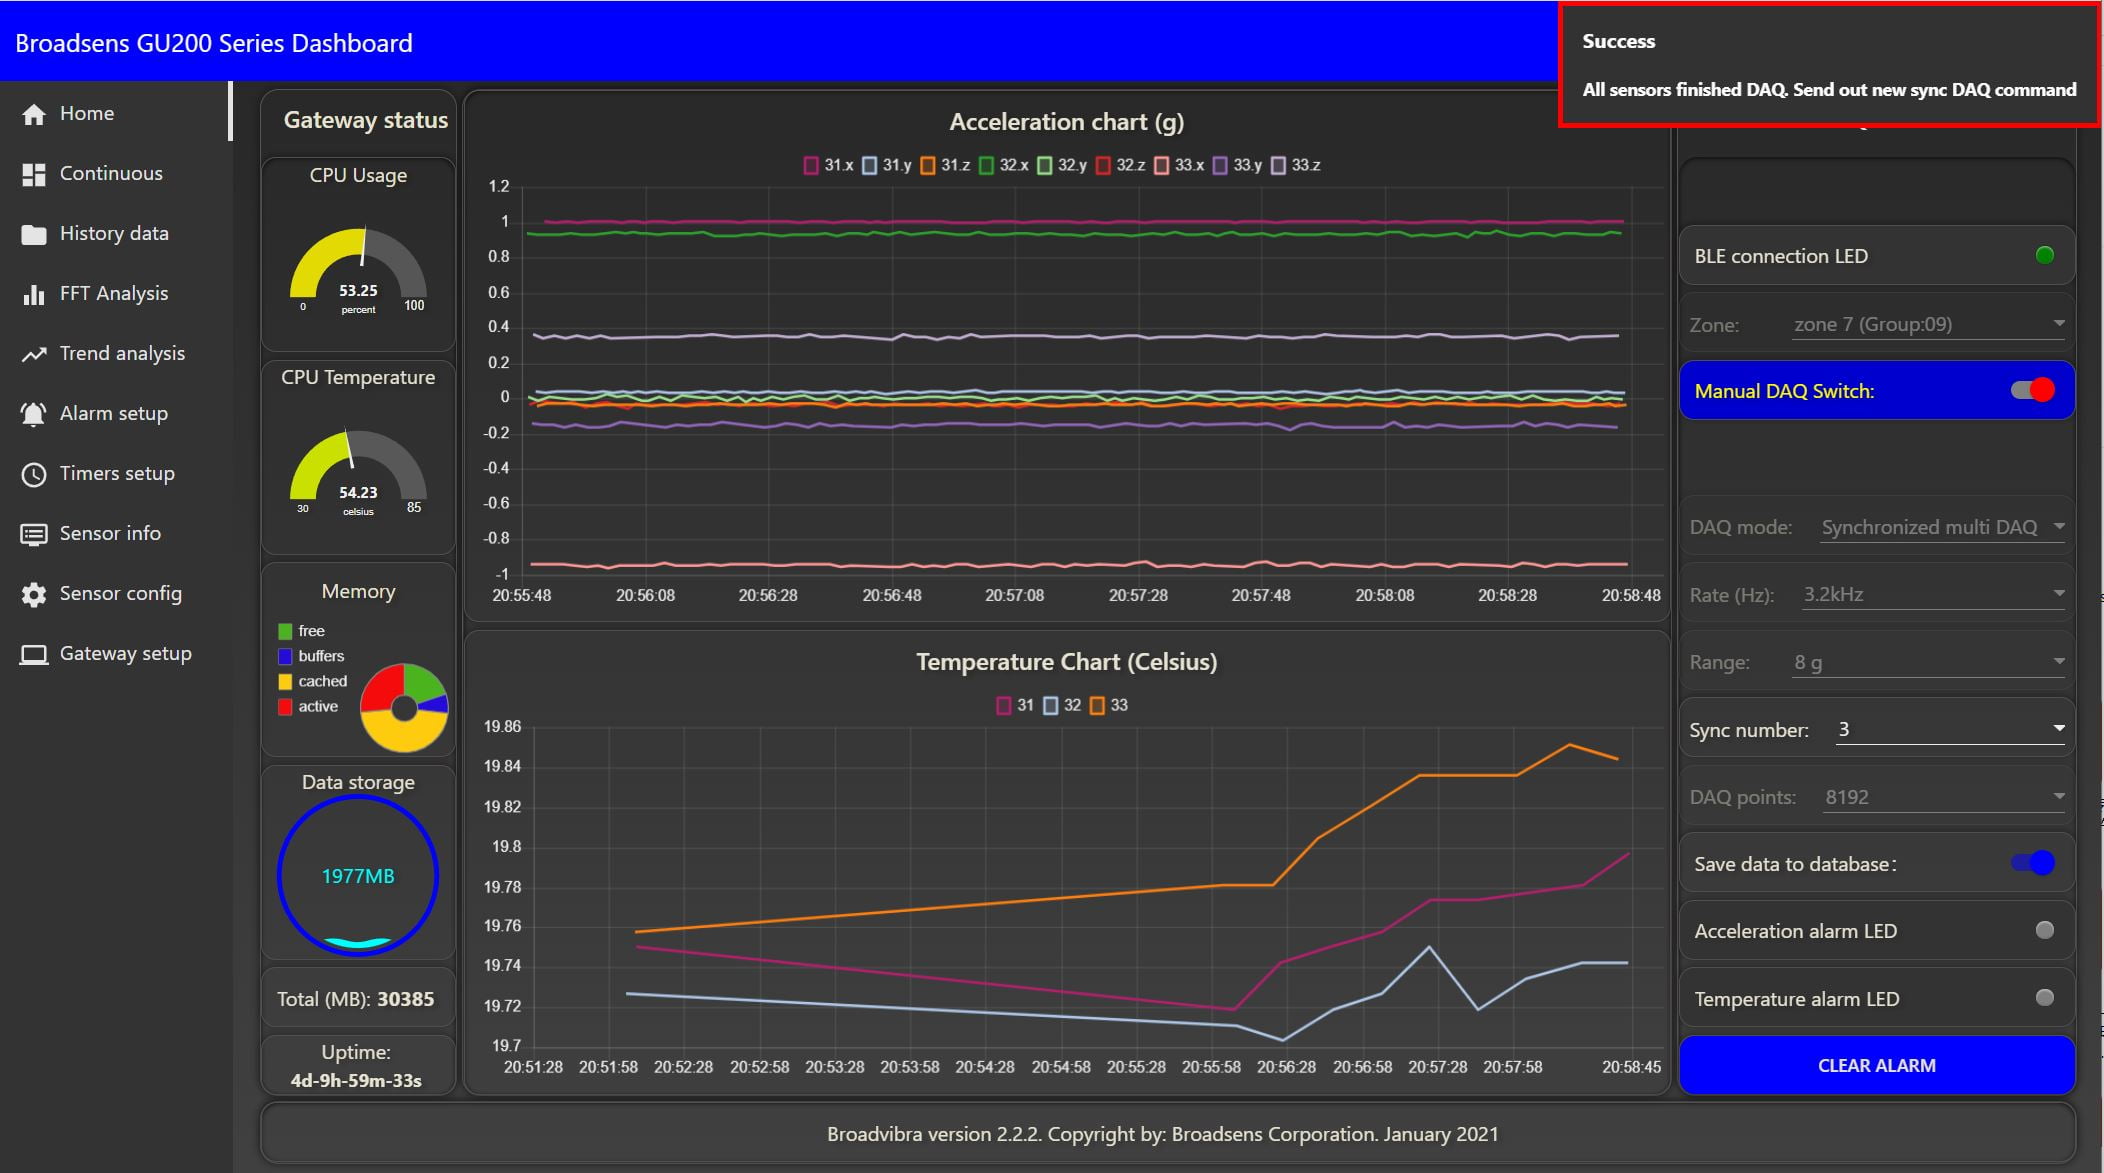Image resolution: width=2104 pixels, height=1173 pixels.
Task: Open FFT Analysis page
Action: pyautogui.click(x=114, y=293)
